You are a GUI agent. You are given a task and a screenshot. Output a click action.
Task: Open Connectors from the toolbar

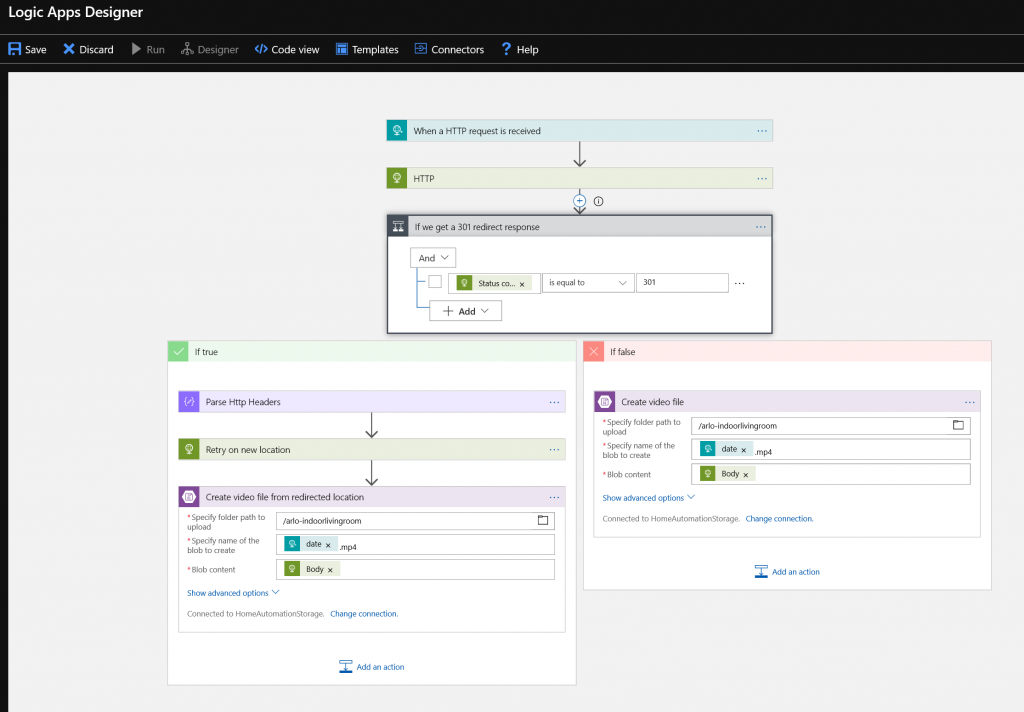click(449, 49)
